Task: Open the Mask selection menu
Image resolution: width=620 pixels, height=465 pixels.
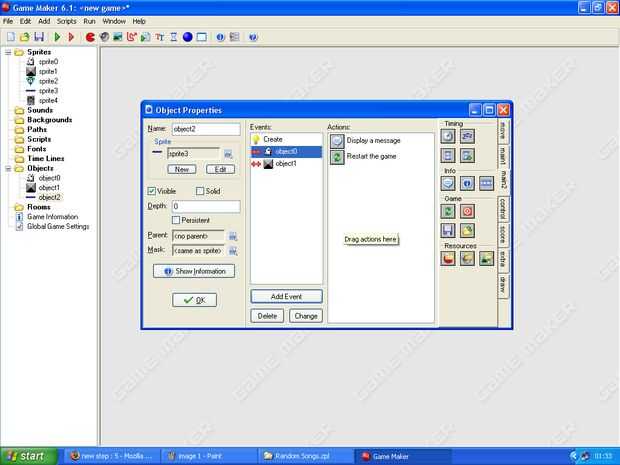Action: coord(233,251)
